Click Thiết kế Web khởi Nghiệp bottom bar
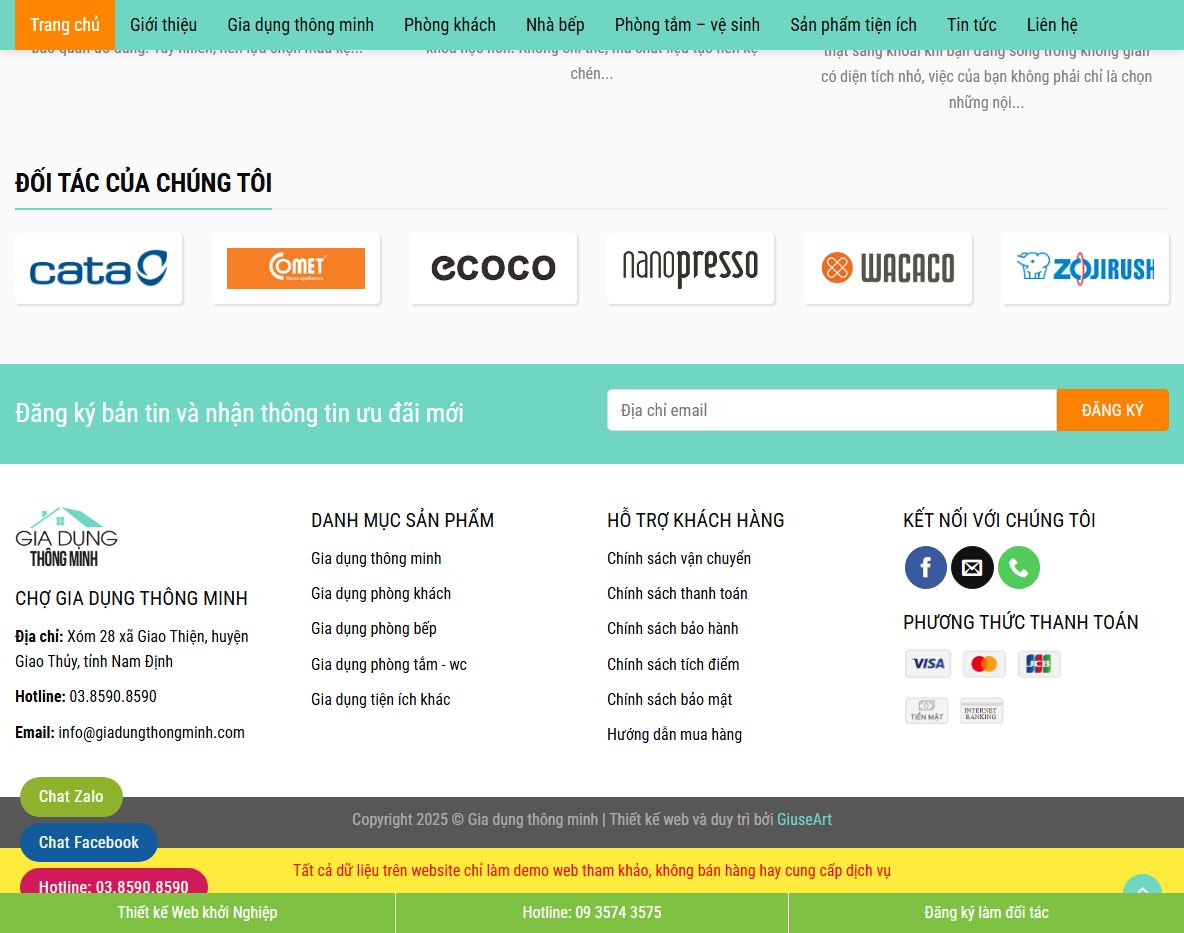 pos(197,913)
